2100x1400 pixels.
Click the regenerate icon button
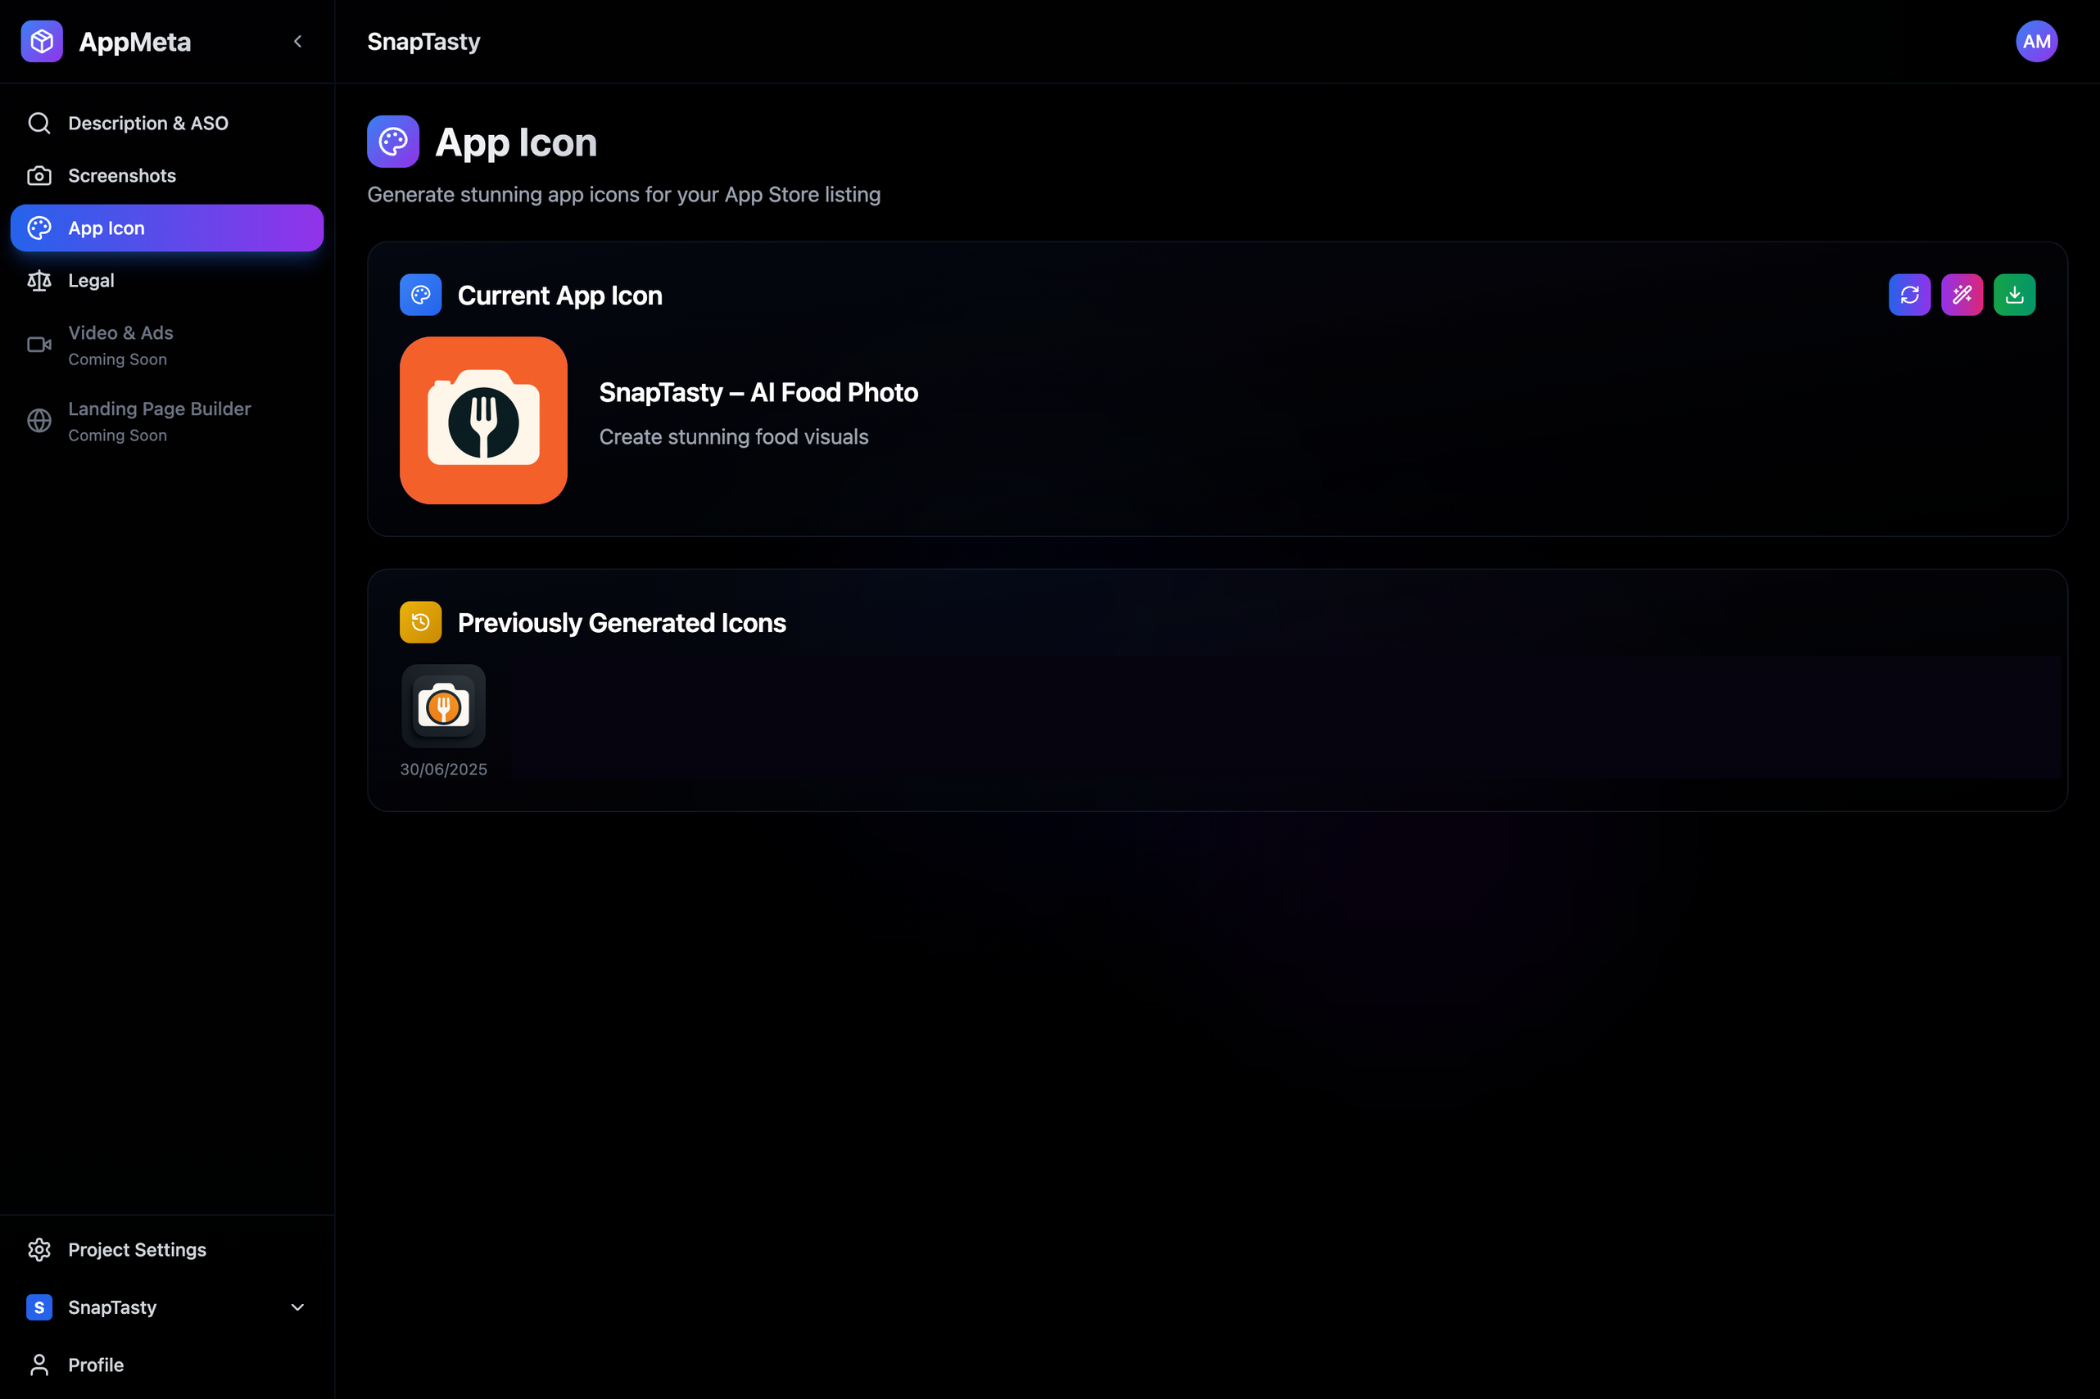(1909, 295)
